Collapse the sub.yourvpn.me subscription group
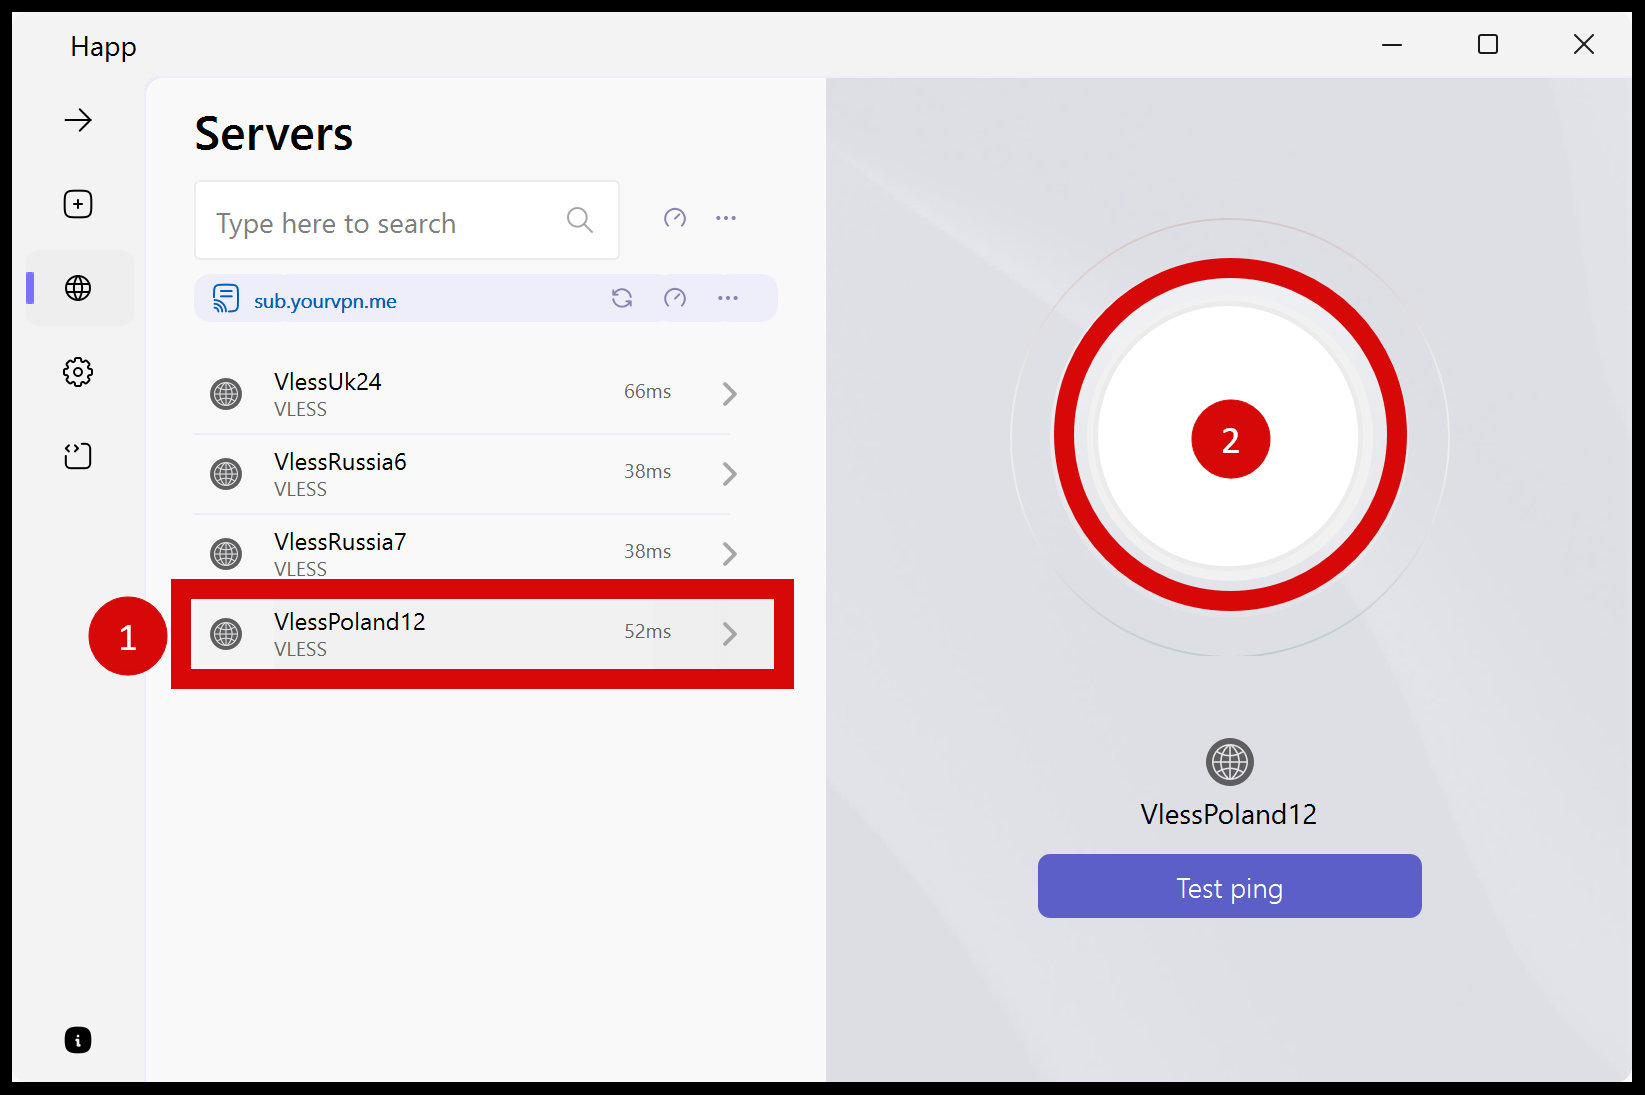 tap(325, 300)
